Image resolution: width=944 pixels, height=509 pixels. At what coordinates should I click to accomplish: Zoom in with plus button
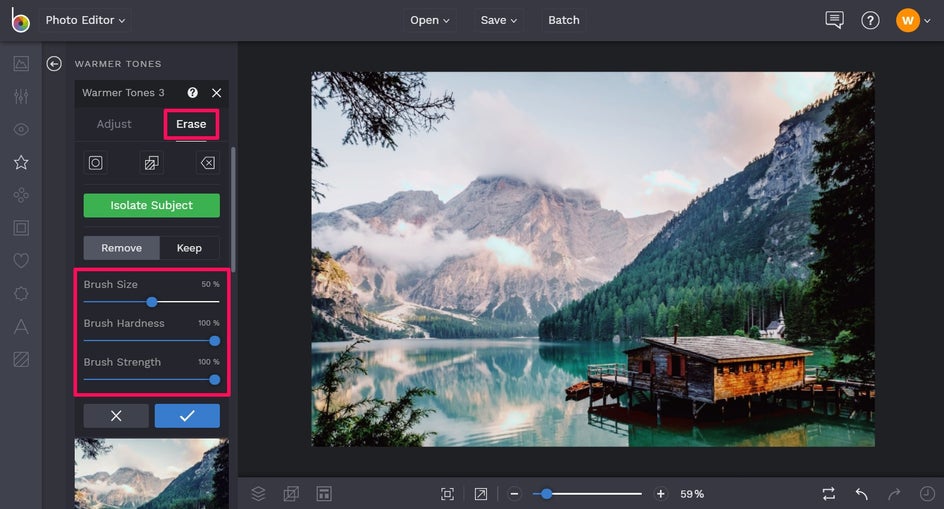660,494
